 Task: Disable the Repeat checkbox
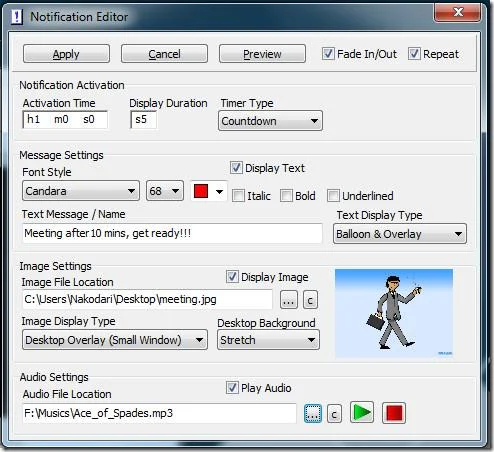pyautogui.click(x=414, y=54)
